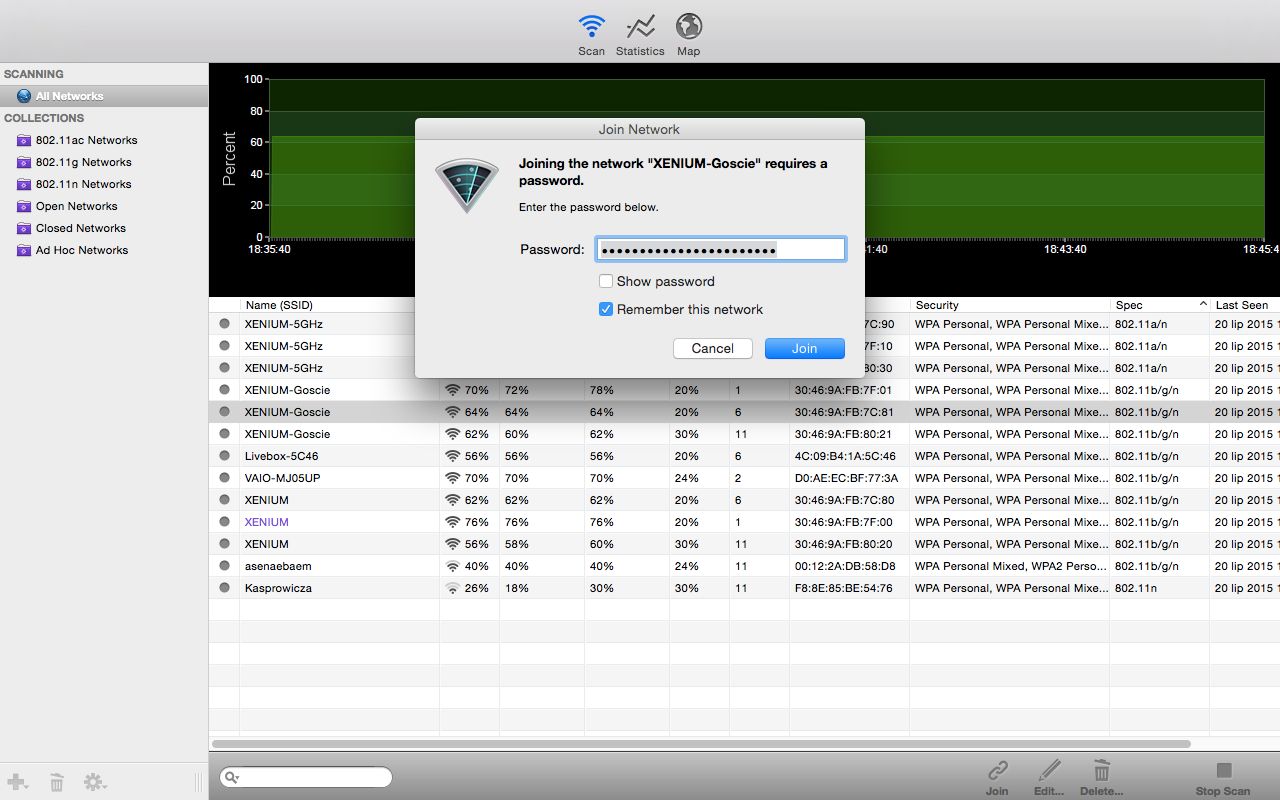The width and height of the screenshot is (1280, 800).
Task: Click signal icon in asenaebaem row
Action: (453, 566)
